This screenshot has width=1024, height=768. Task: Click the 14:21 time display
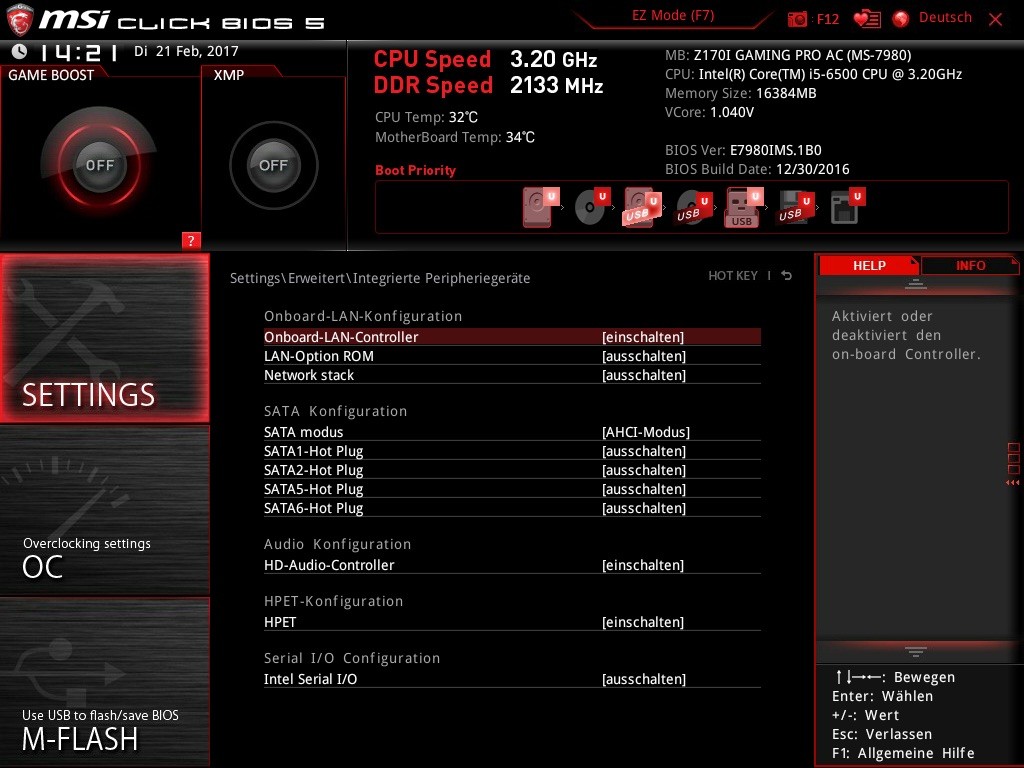(x=78, y=52)
